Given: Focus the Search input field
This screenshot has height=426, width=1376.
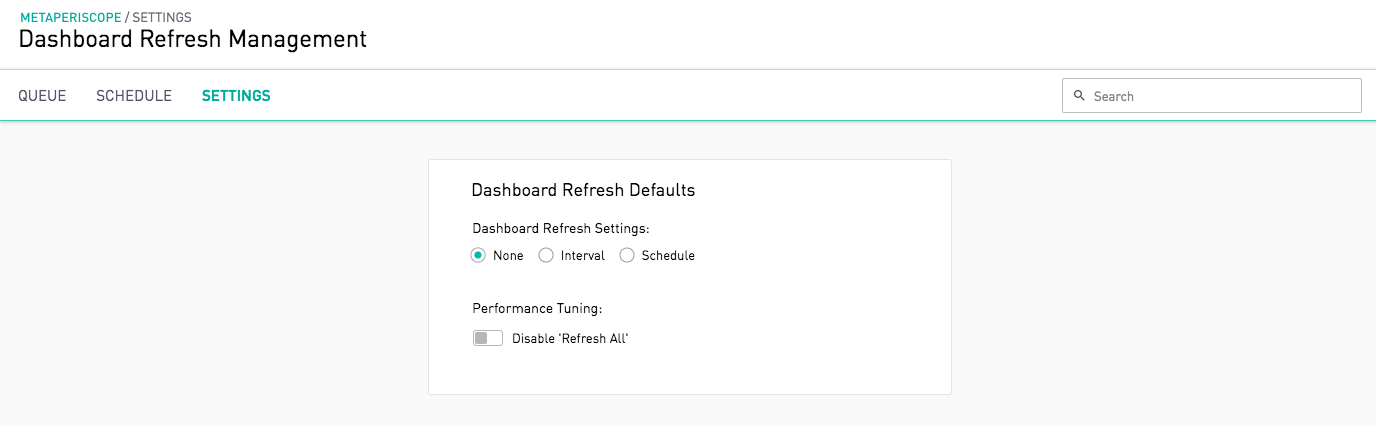Looking at the screenshot, I should click(x=1212, y=96).
